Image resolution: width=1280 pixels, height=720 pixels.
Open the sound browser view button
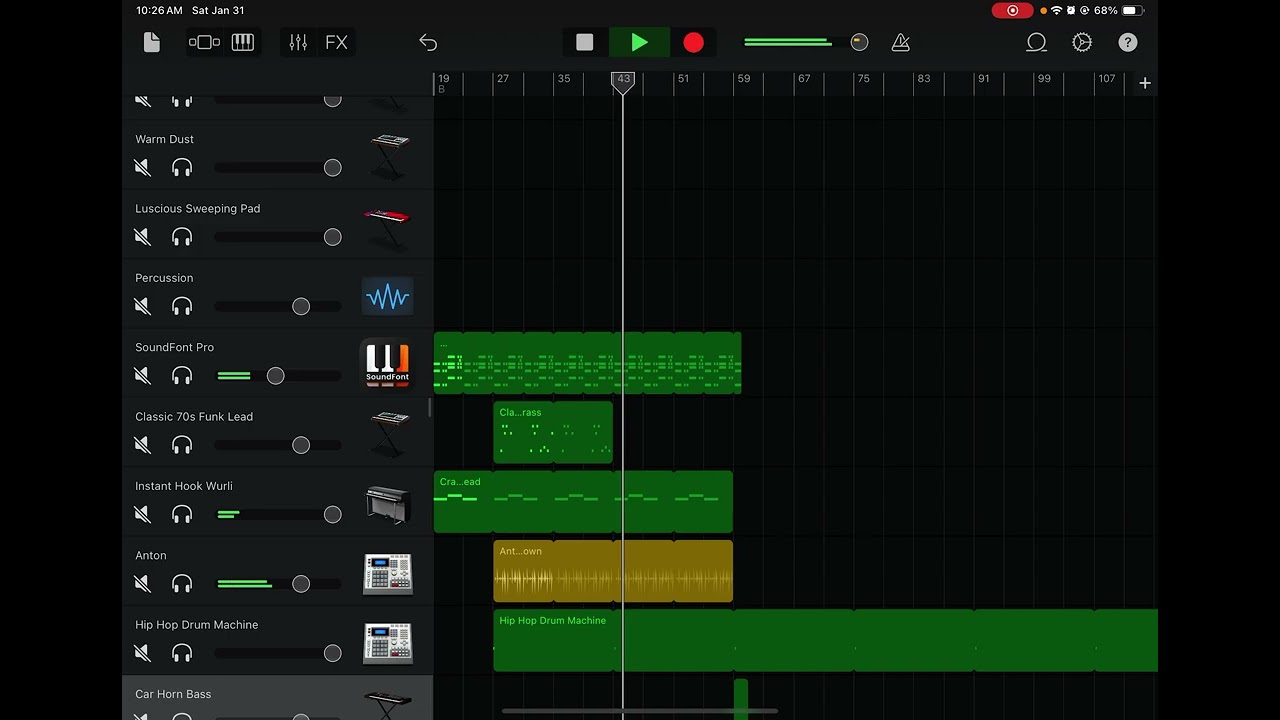click(204, 42)
